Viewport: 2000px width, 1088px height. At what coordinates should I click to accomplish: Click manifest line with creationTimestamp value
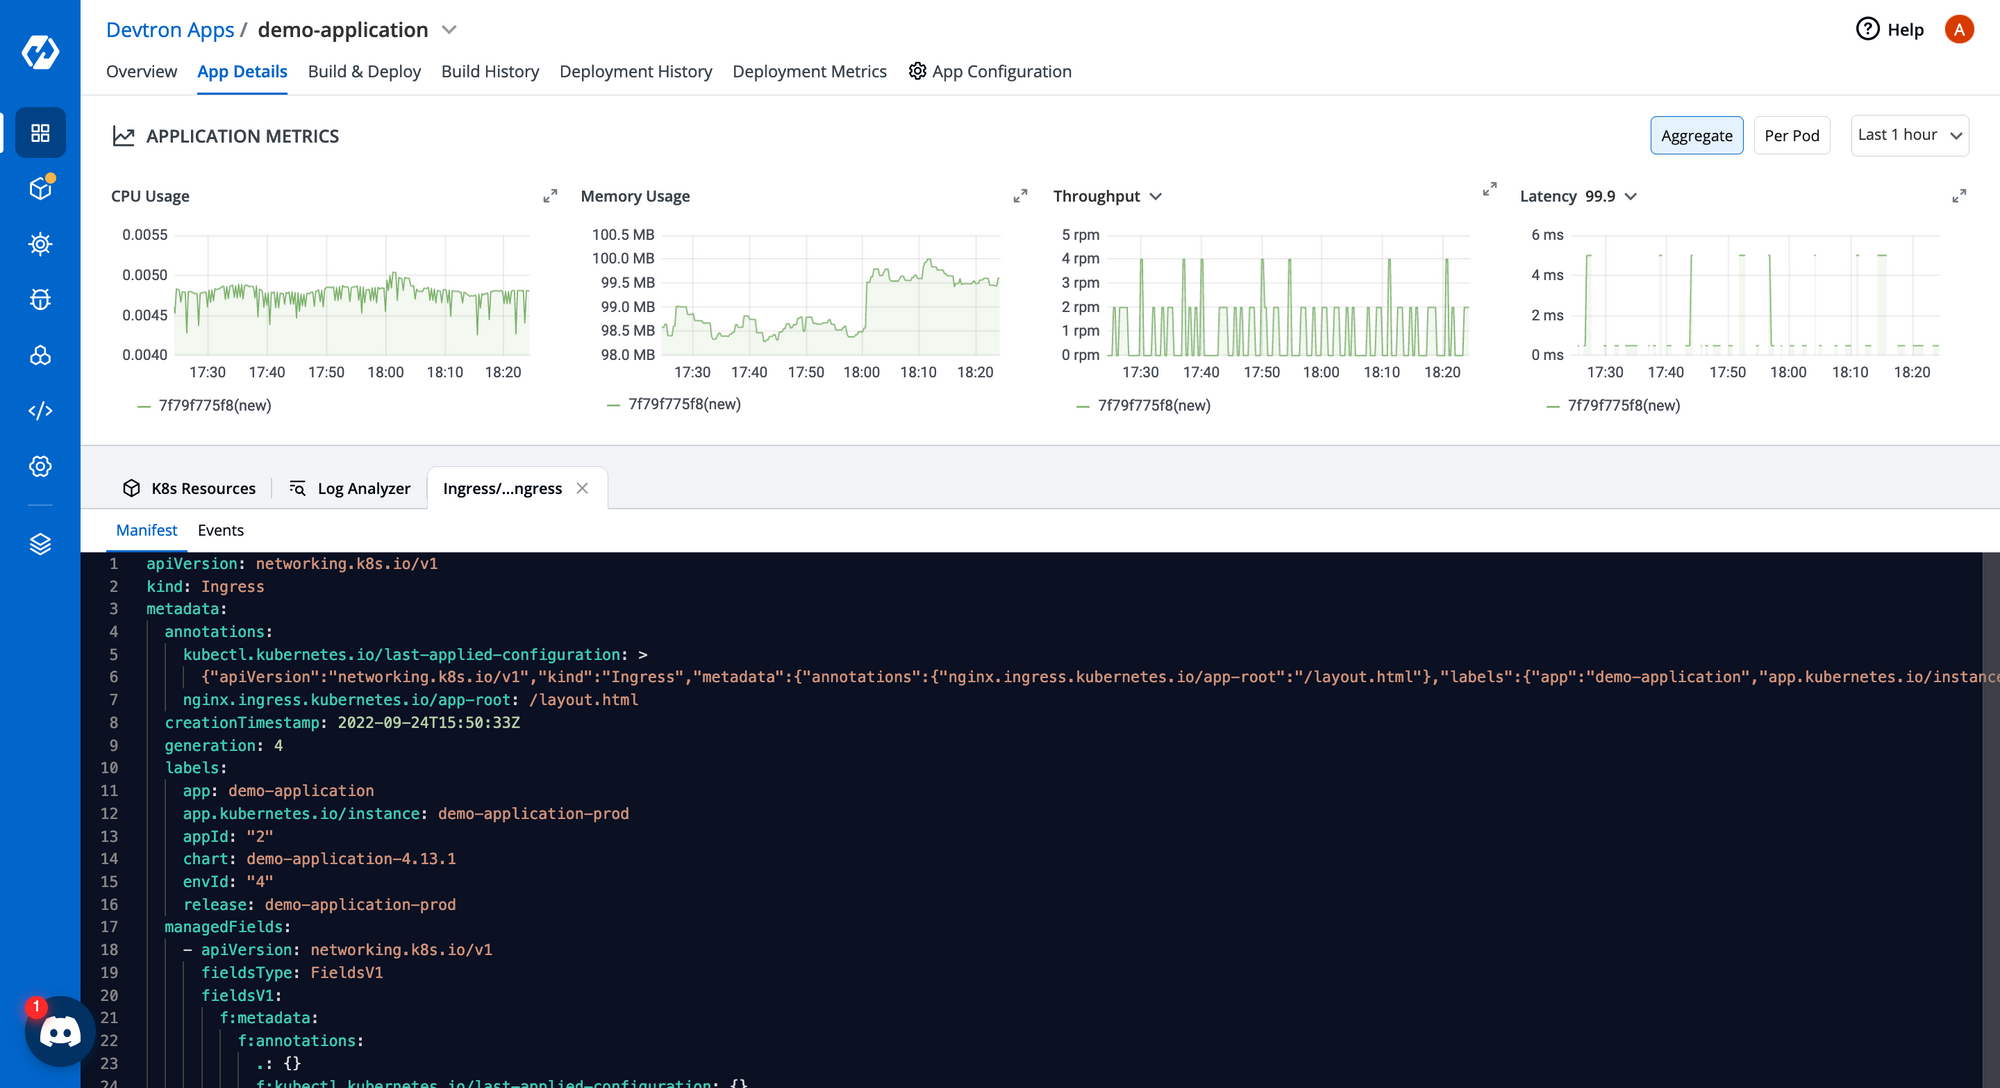point(342,722)
